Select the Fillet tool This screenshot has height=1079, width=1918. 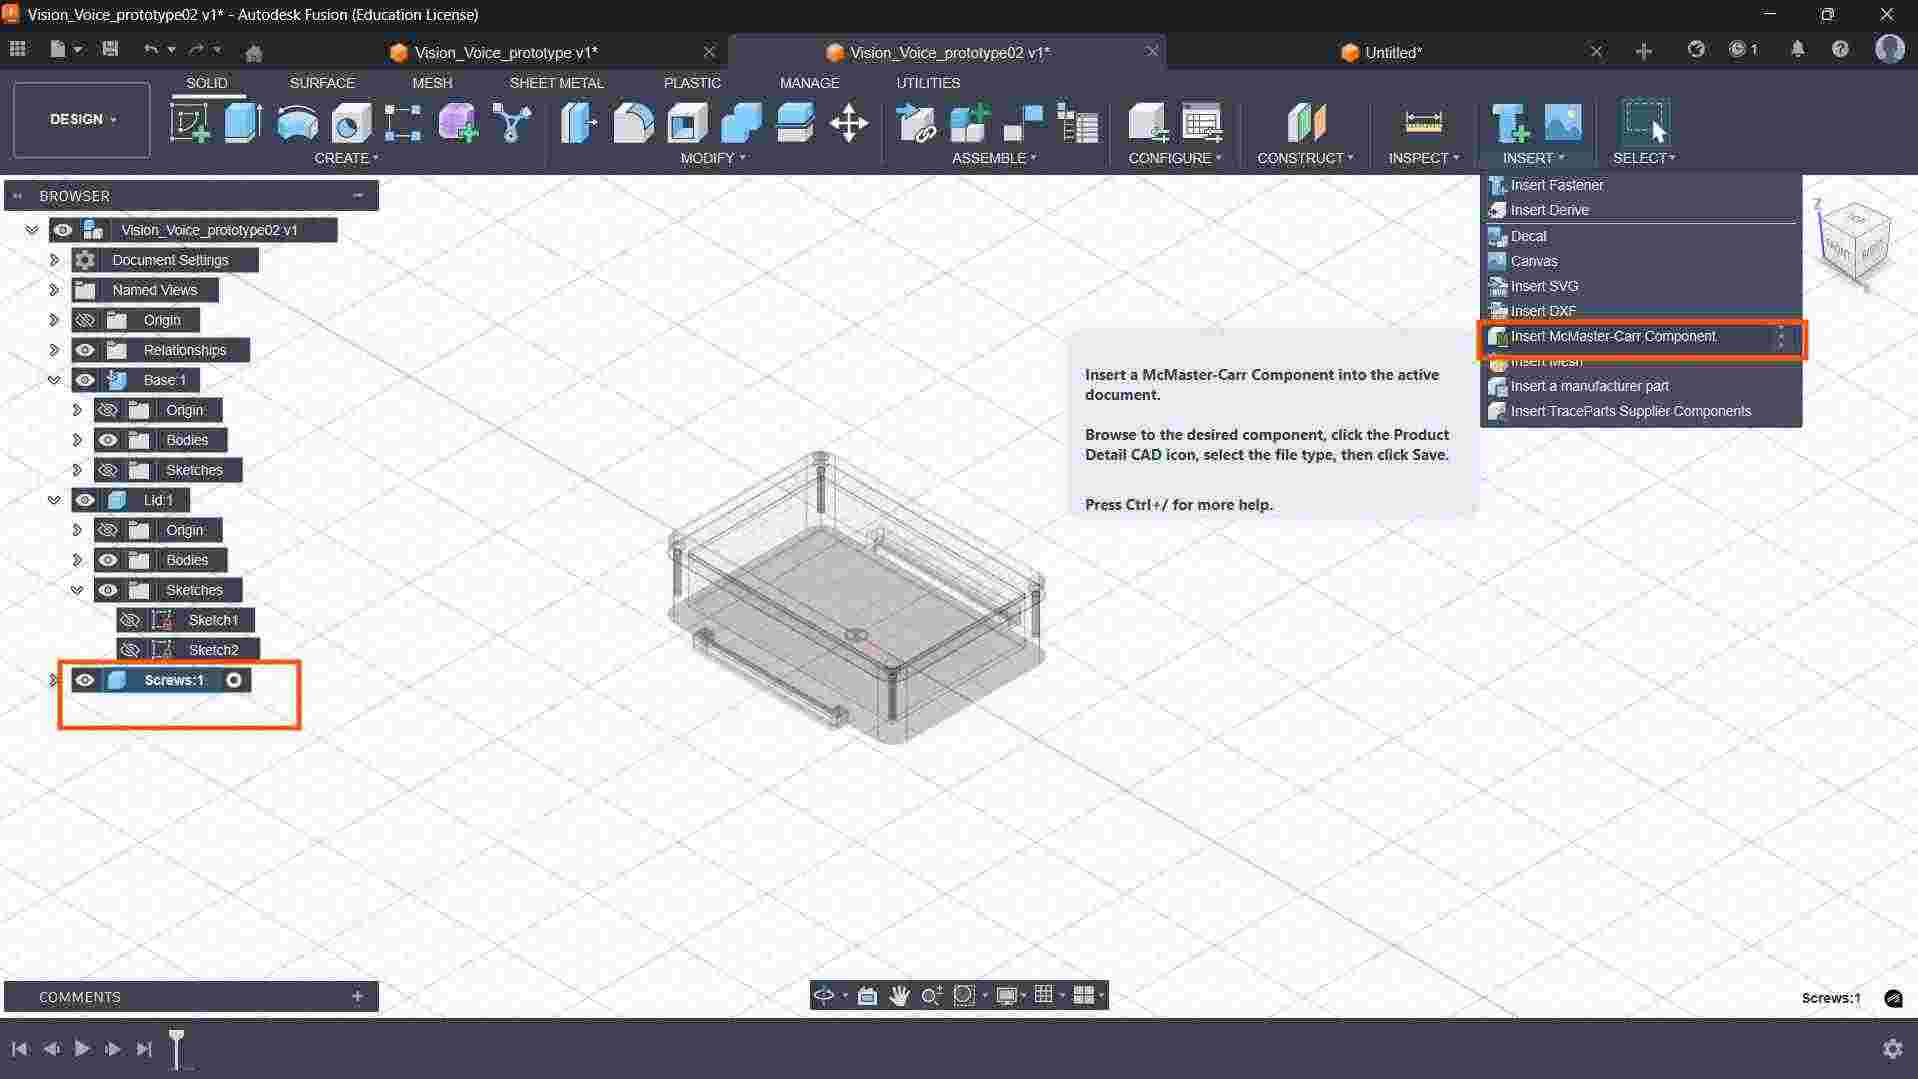point(633,123)
